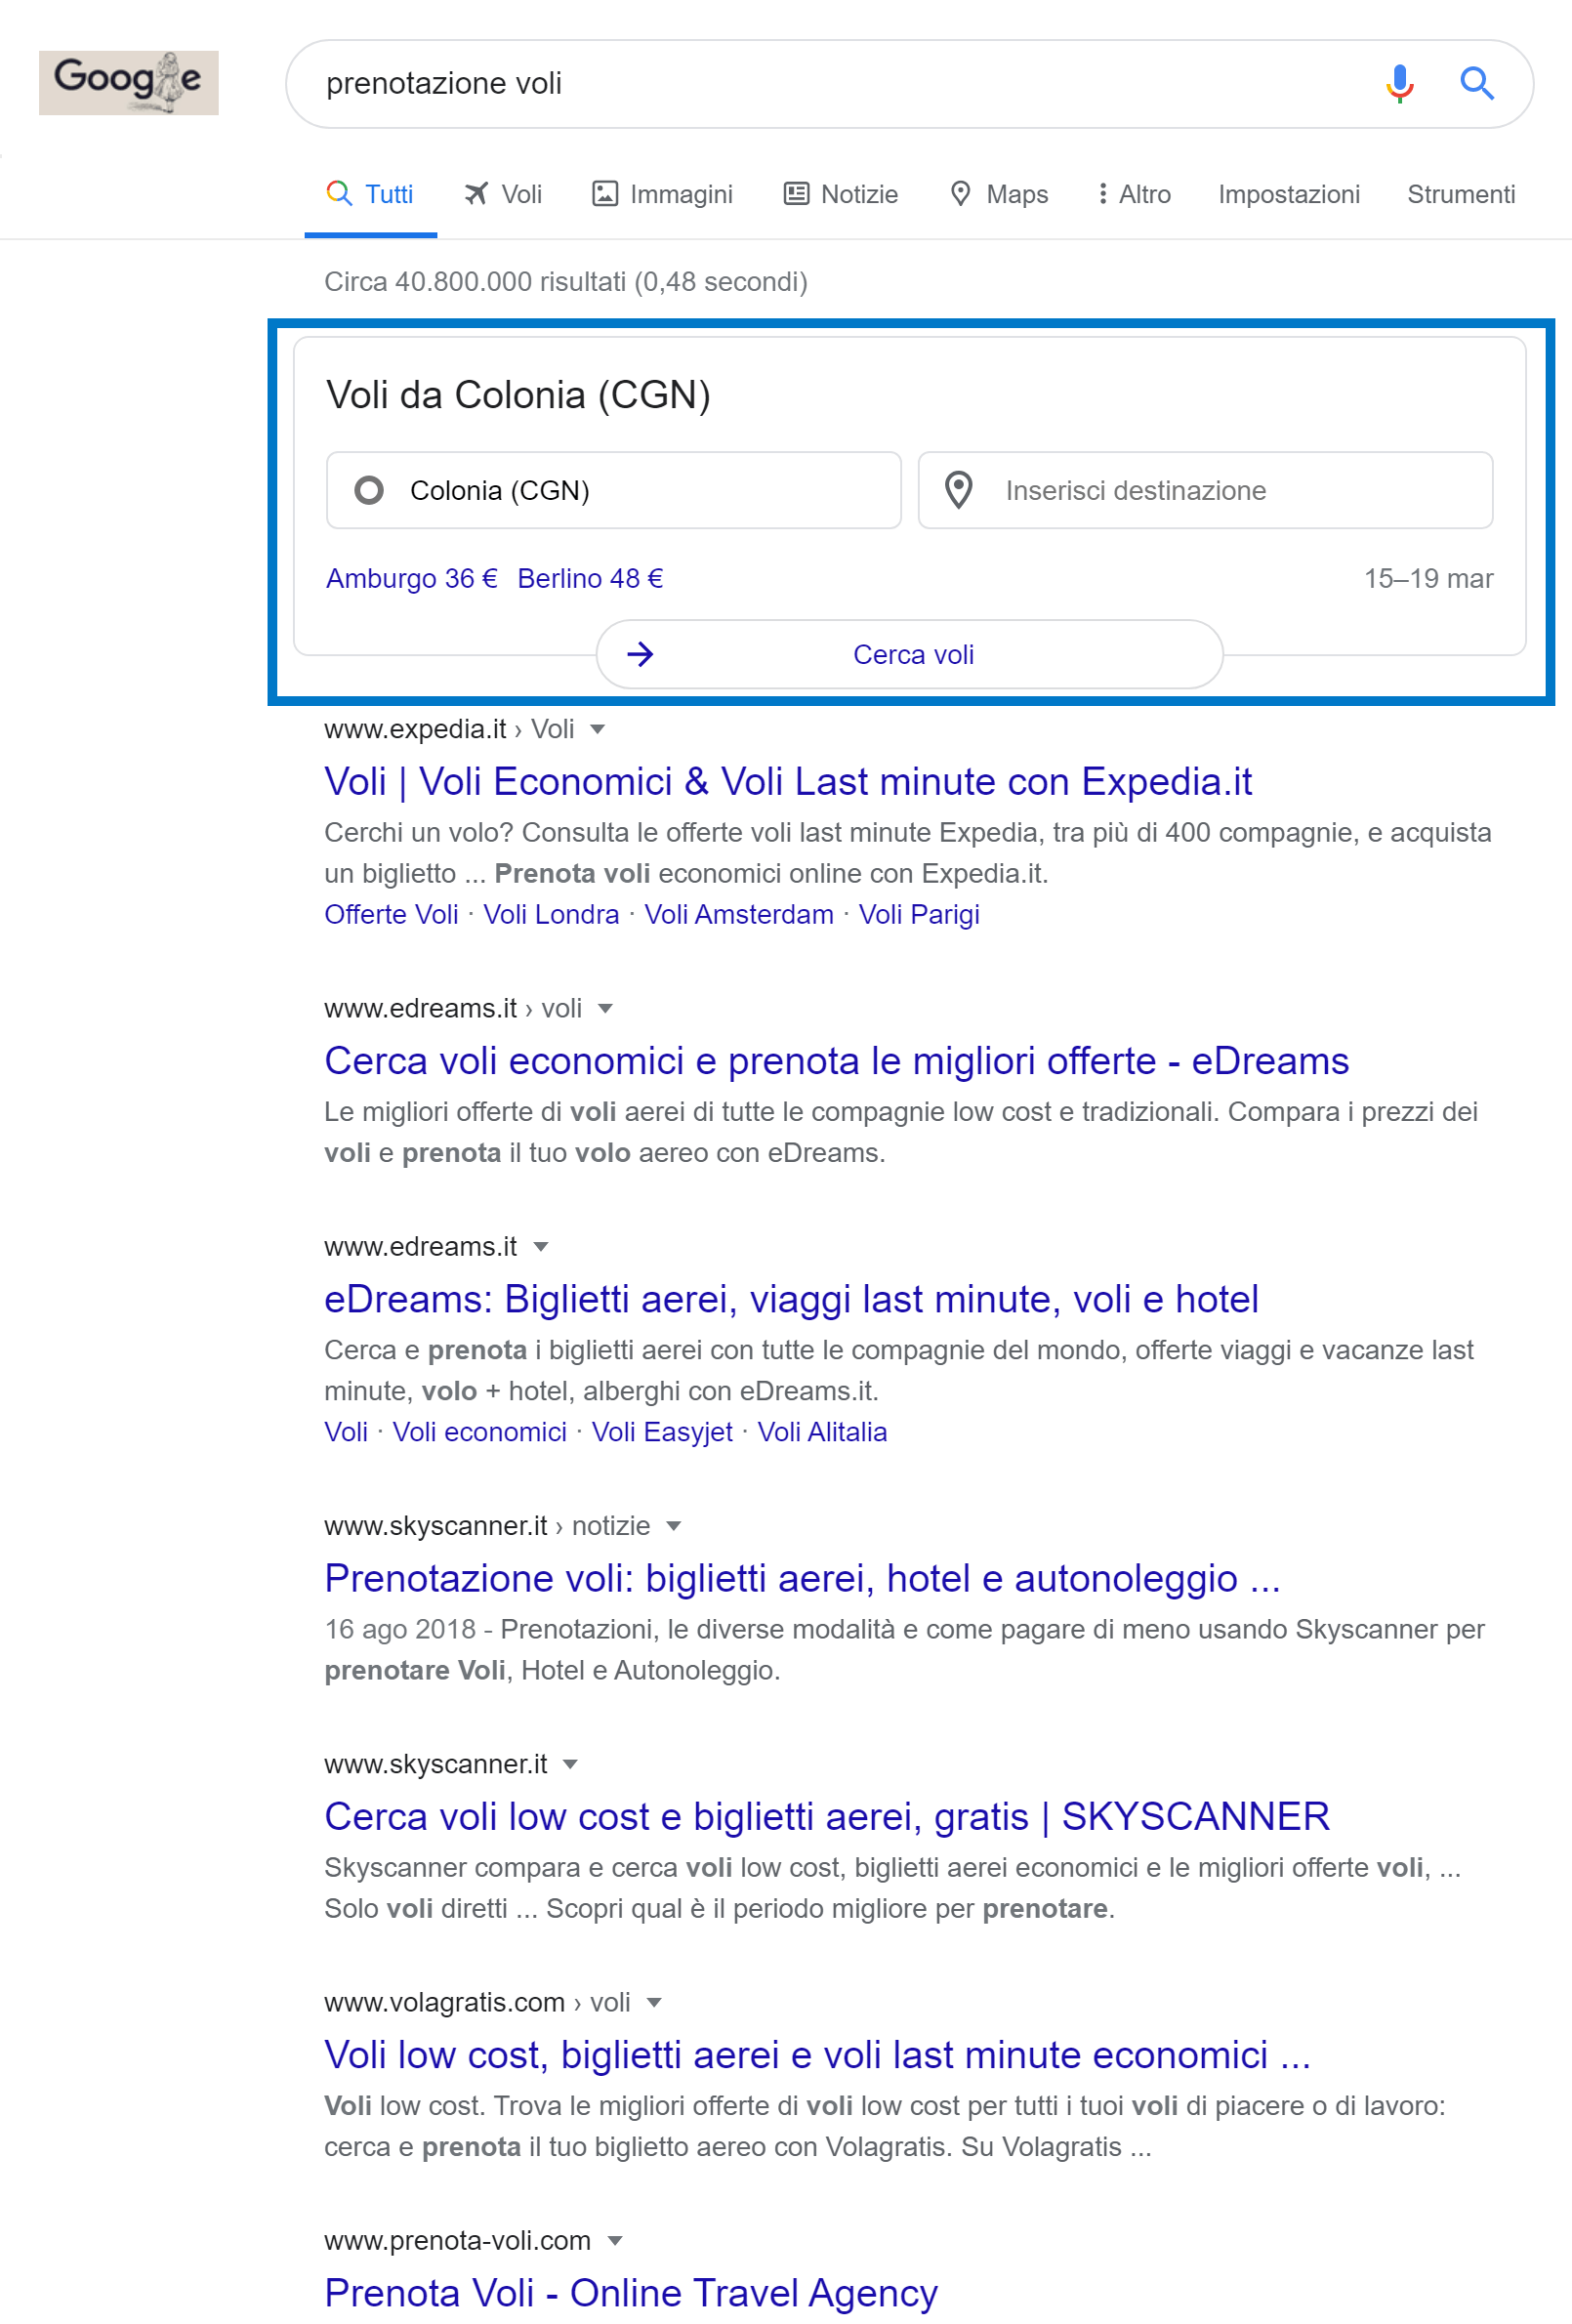Expand dropdown arrow next to www.edreams.it › voli
Viewport: 1572px width, 2324px height.
tap(605, 1008)
